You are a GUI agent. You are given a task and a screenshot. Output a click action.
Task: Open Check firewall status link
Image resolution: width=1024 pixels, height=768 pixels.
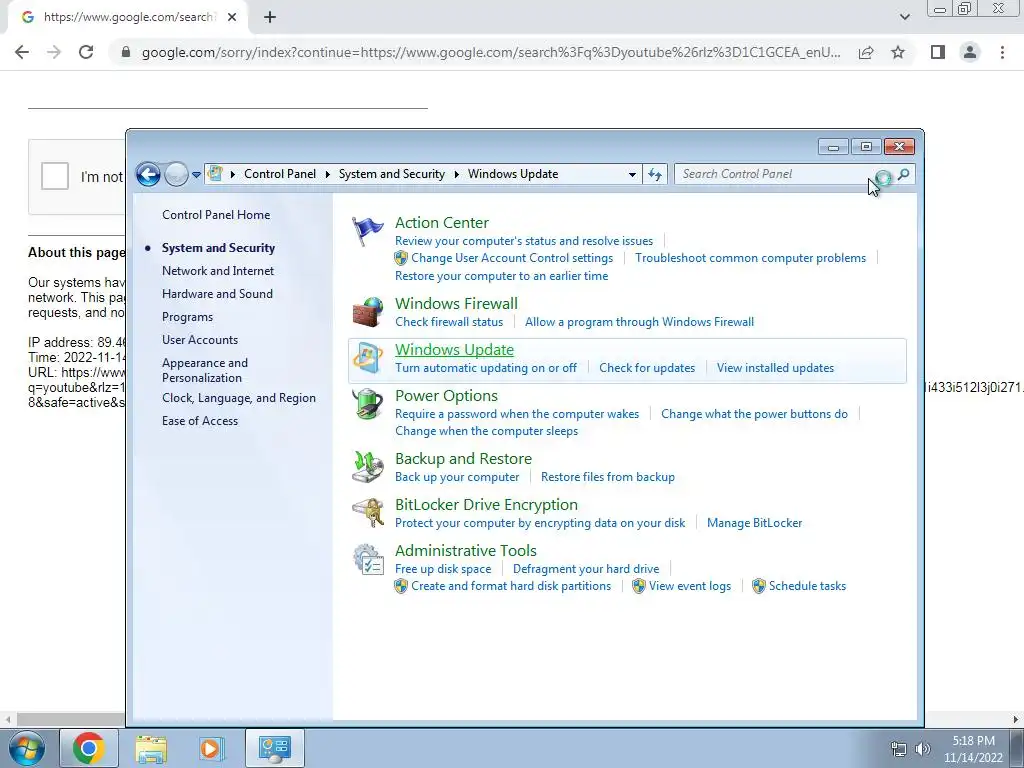pos(449,322)
